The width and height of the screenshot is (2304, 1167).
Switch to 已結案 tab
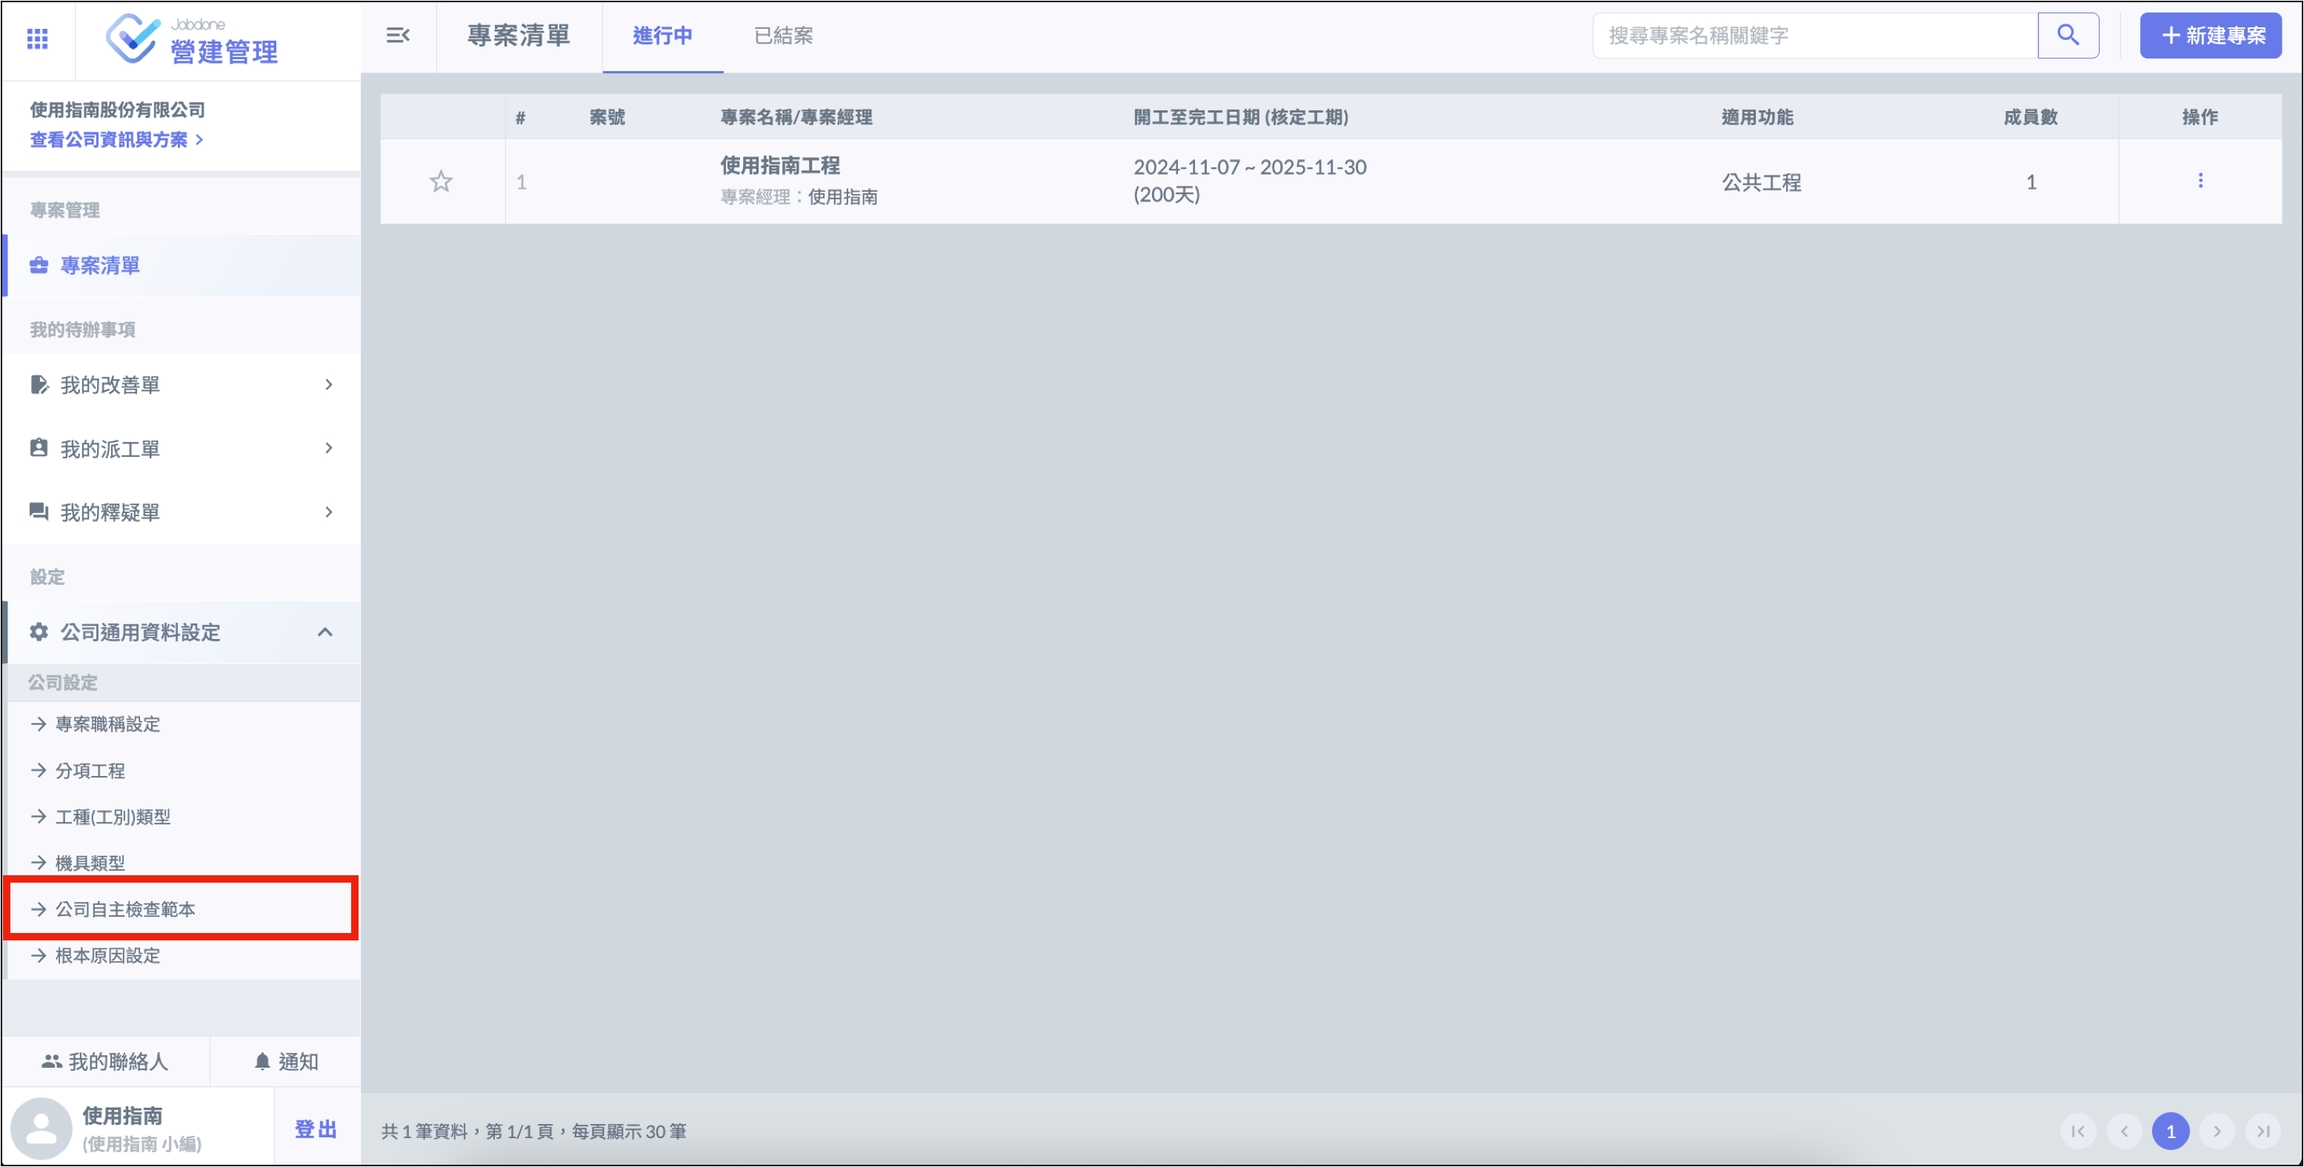coord(783,36)
